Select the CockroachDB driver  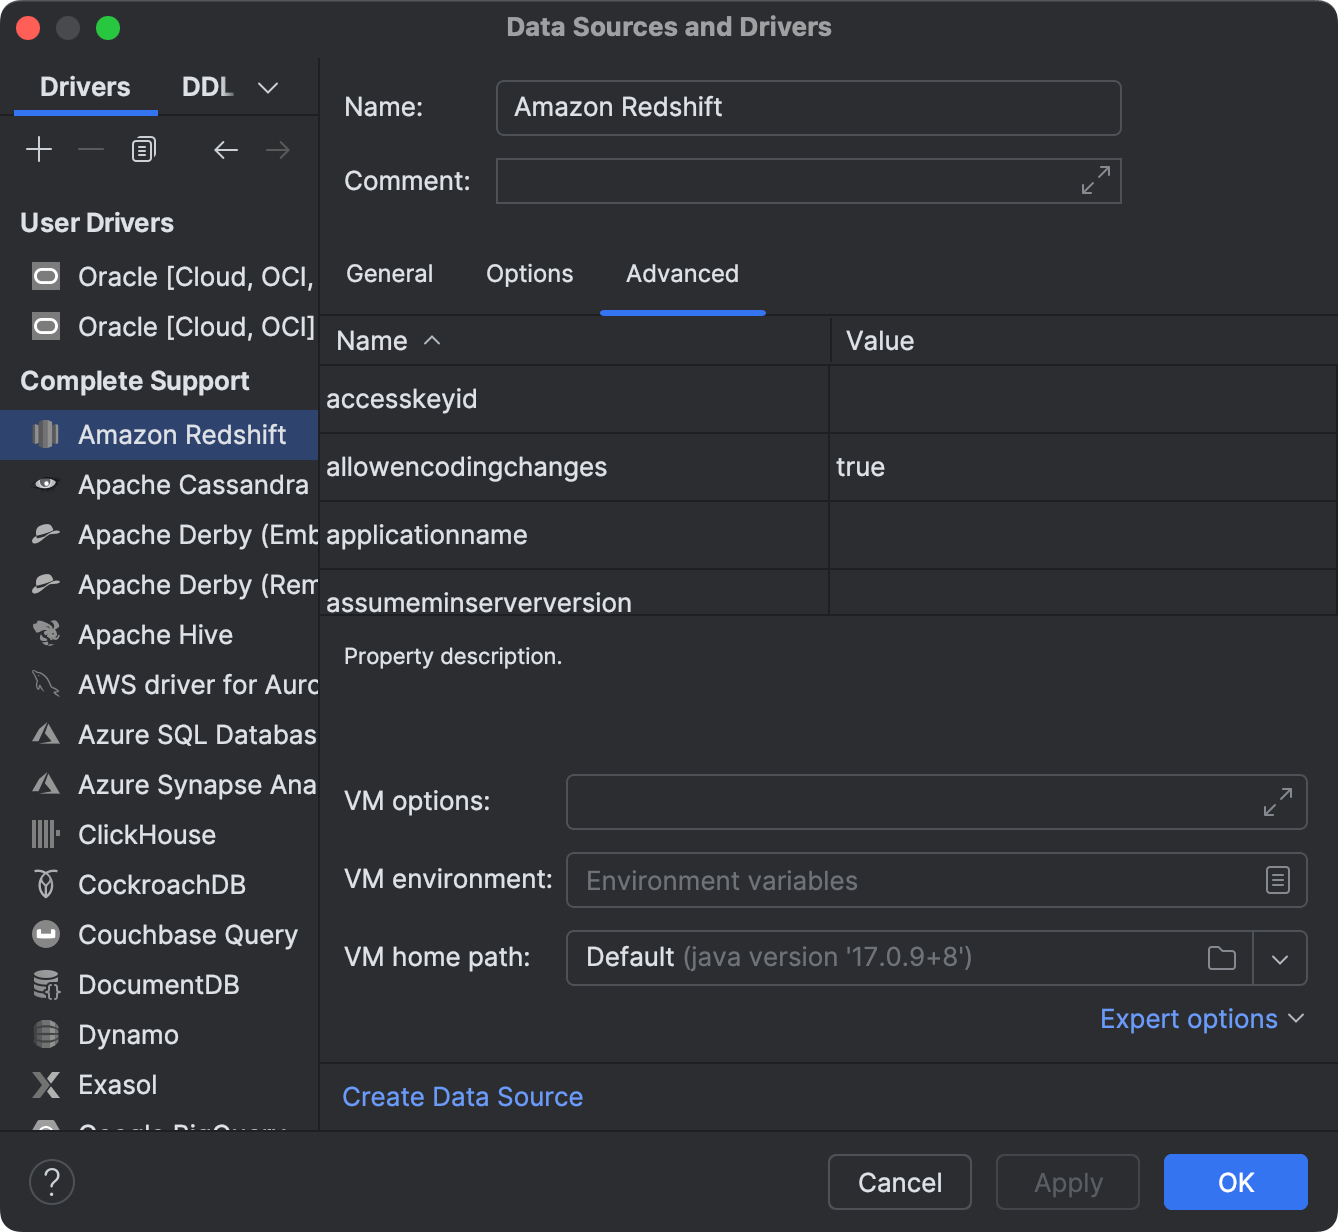tap(160, 884)
